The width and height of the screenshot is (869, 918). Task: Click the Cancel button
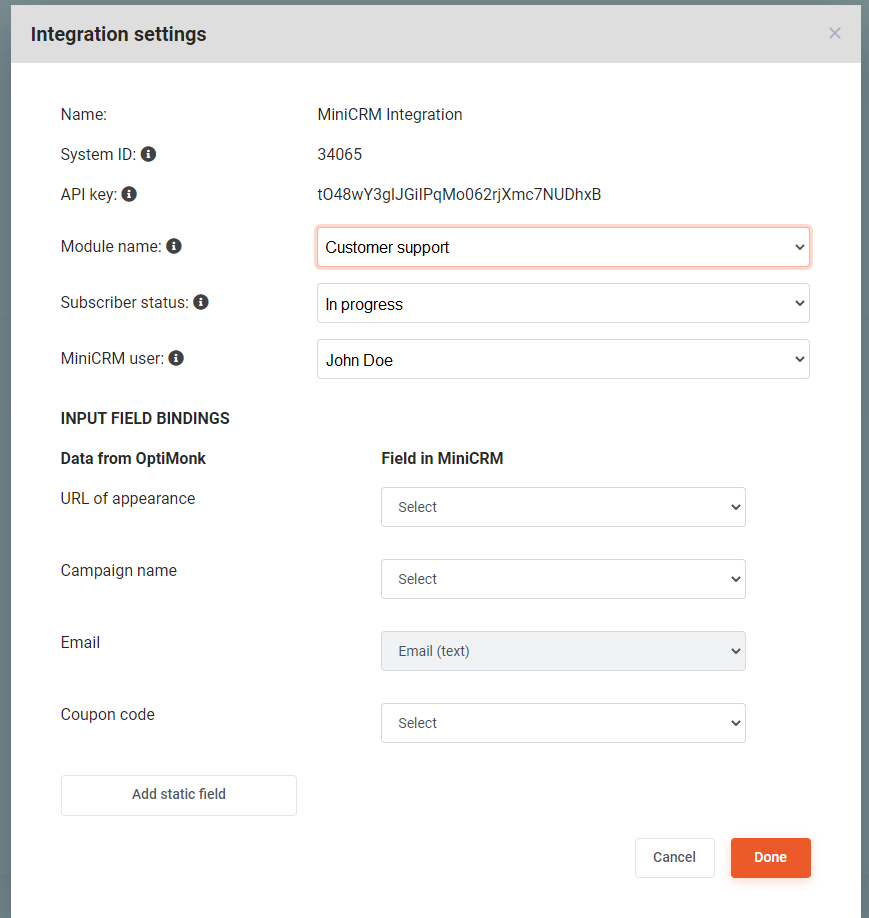(675, 858)
